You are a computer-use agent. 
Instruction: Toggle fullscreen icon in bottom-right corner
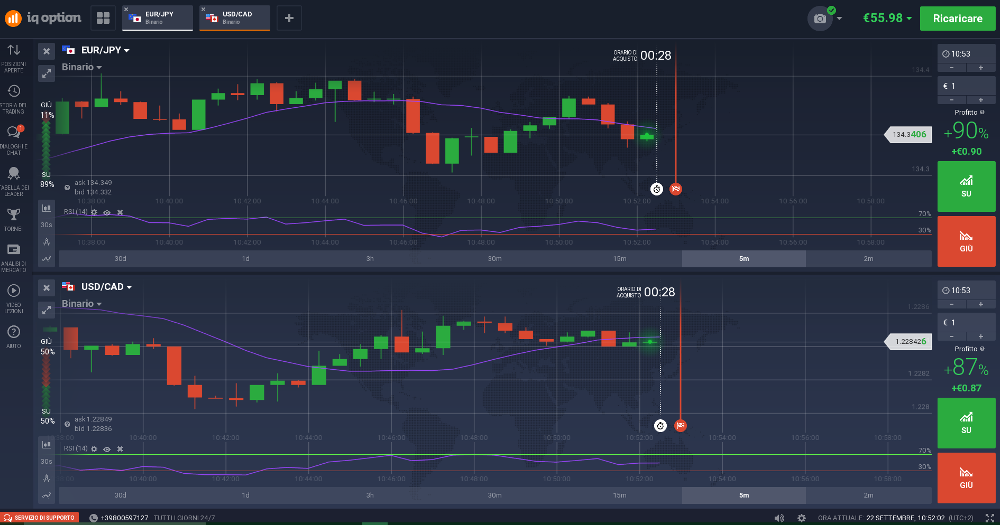point(990,518)
